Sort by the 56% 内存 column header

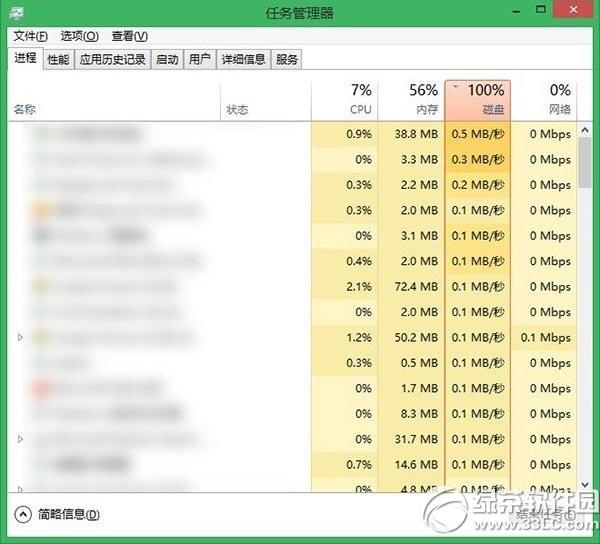[411, 100]
